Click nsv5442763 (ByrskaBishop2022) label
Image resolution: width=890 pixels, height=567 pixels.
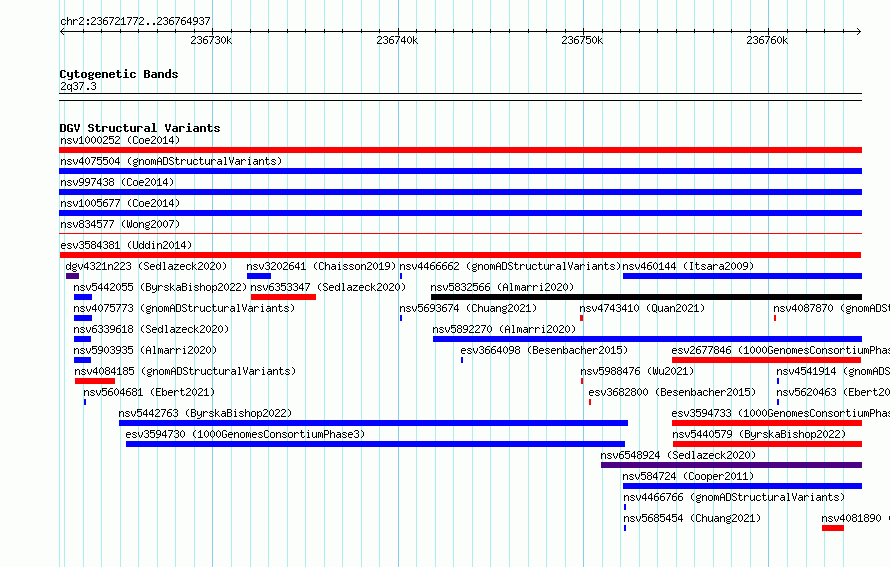pyautogui.click(x=205, y=413)
